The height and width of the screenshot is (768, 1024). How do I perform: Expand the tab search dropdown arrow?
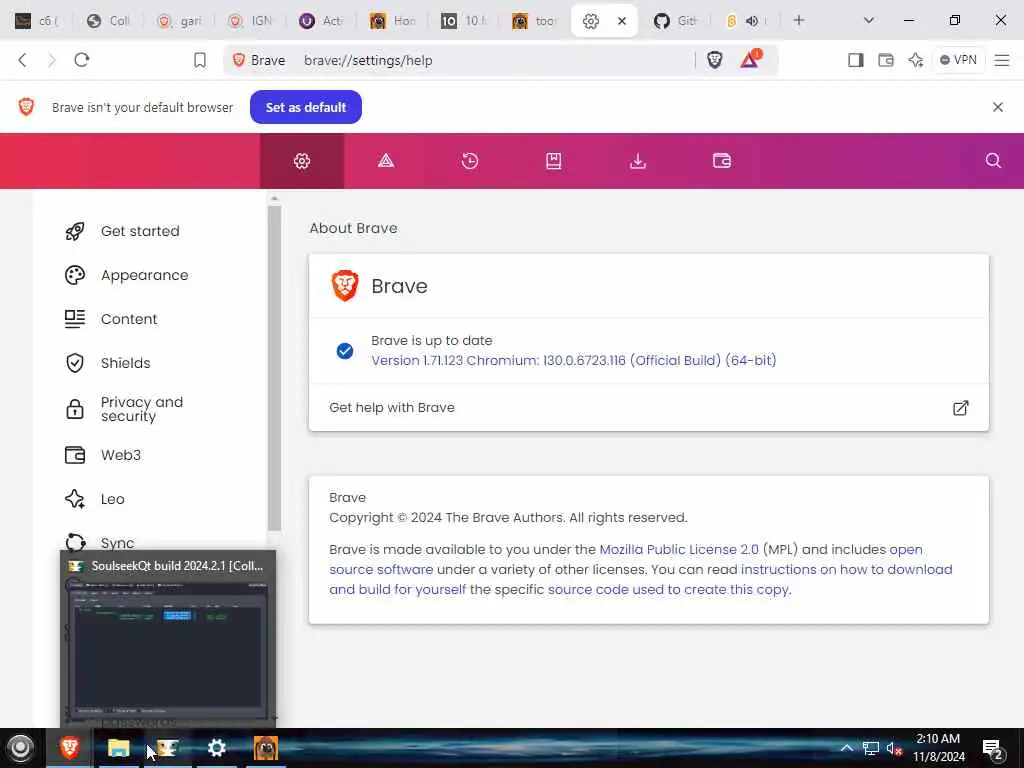pyautogui.click(x=869, y=21)
